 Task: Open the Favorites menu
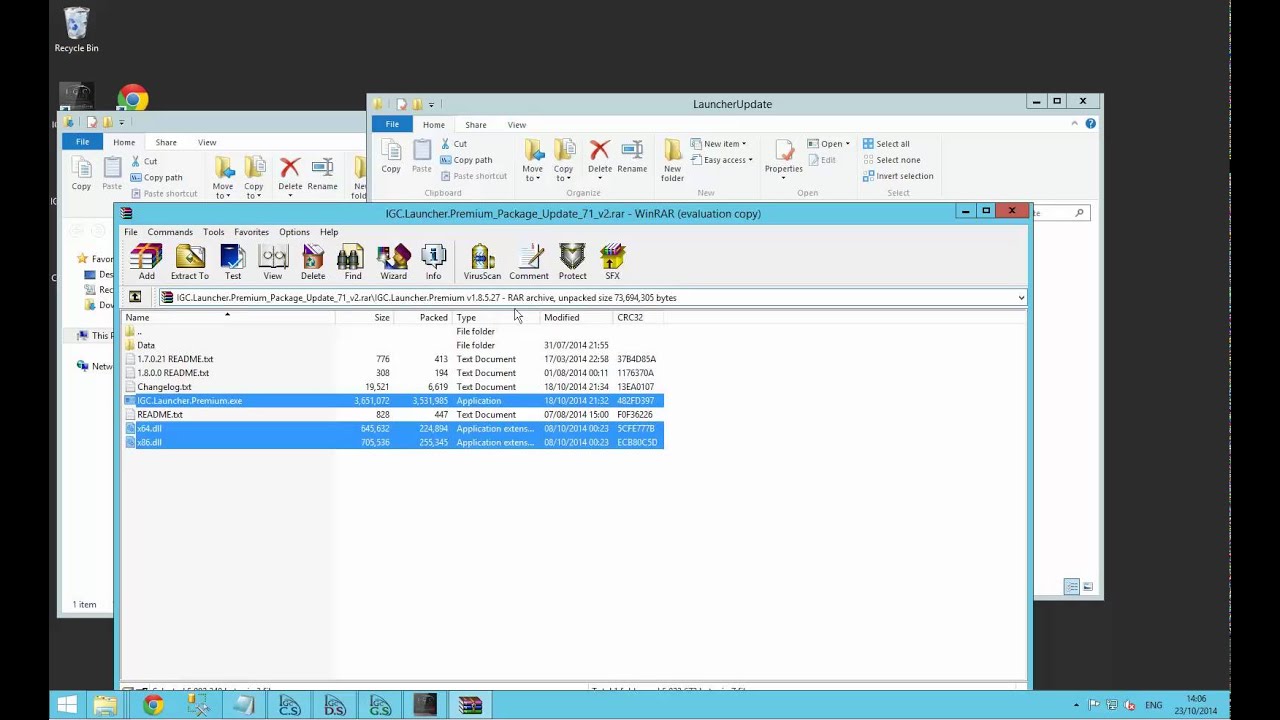pos(251,232)
